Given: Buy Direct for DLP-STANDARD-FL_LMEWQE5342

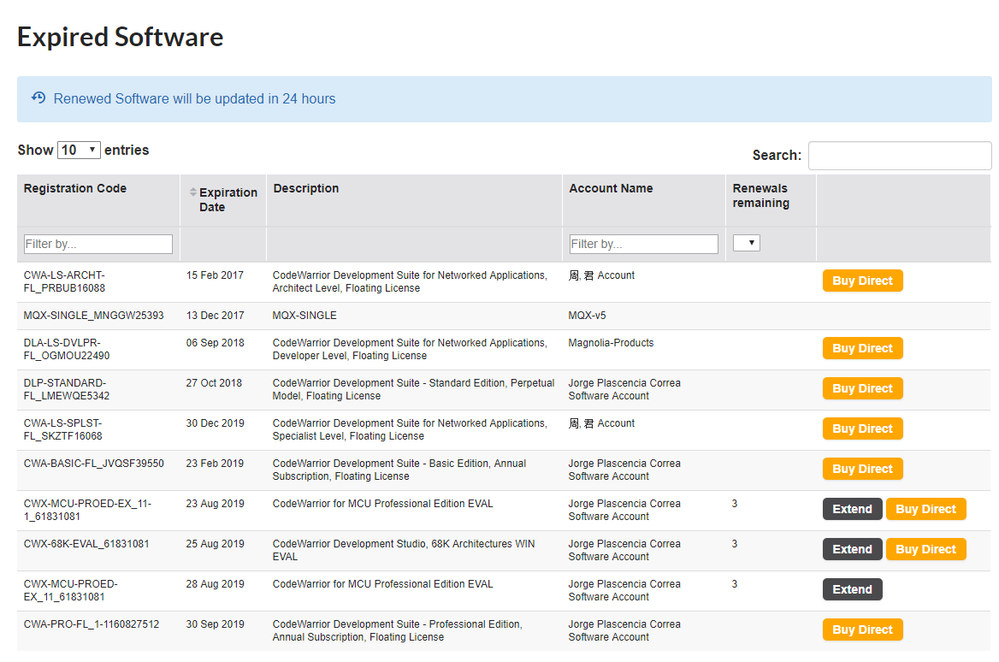Looking at the screenshot, I should [x=862, y=389].
